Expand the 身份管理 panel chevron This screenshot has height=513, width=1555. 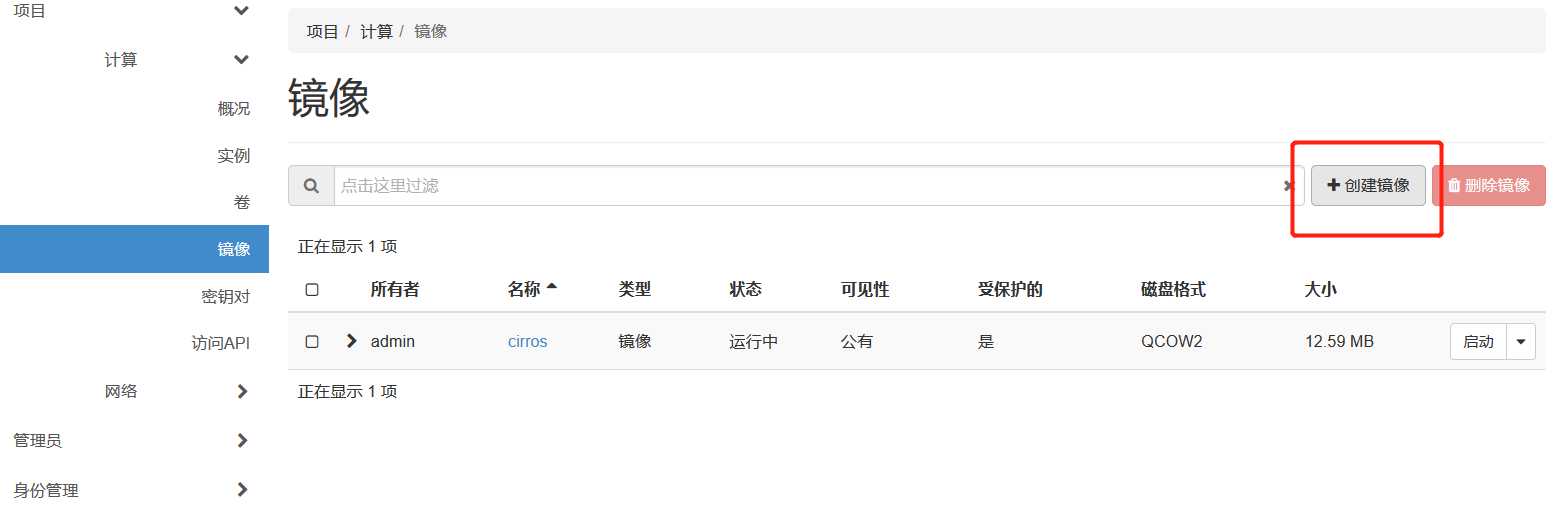pos(242,490)
